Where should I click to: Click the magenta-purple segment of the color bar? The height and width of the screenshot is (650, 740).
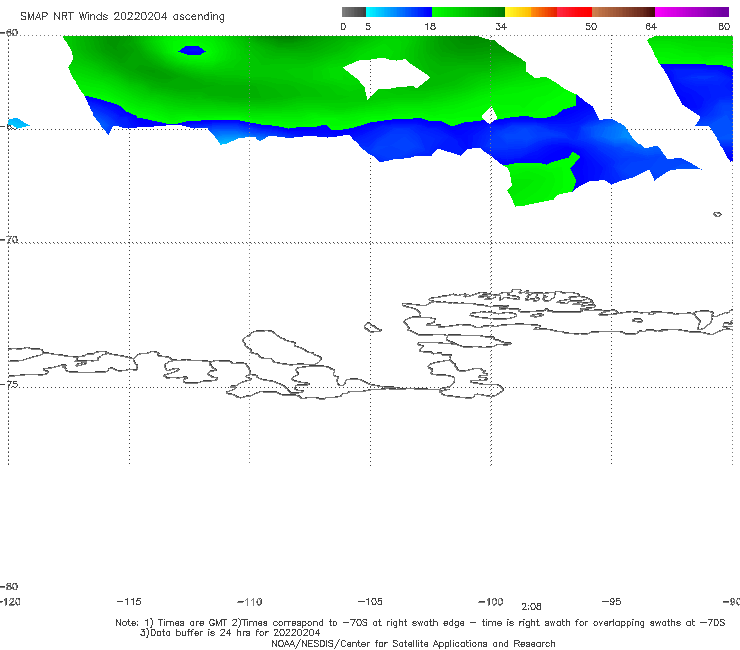coord(692,12)
